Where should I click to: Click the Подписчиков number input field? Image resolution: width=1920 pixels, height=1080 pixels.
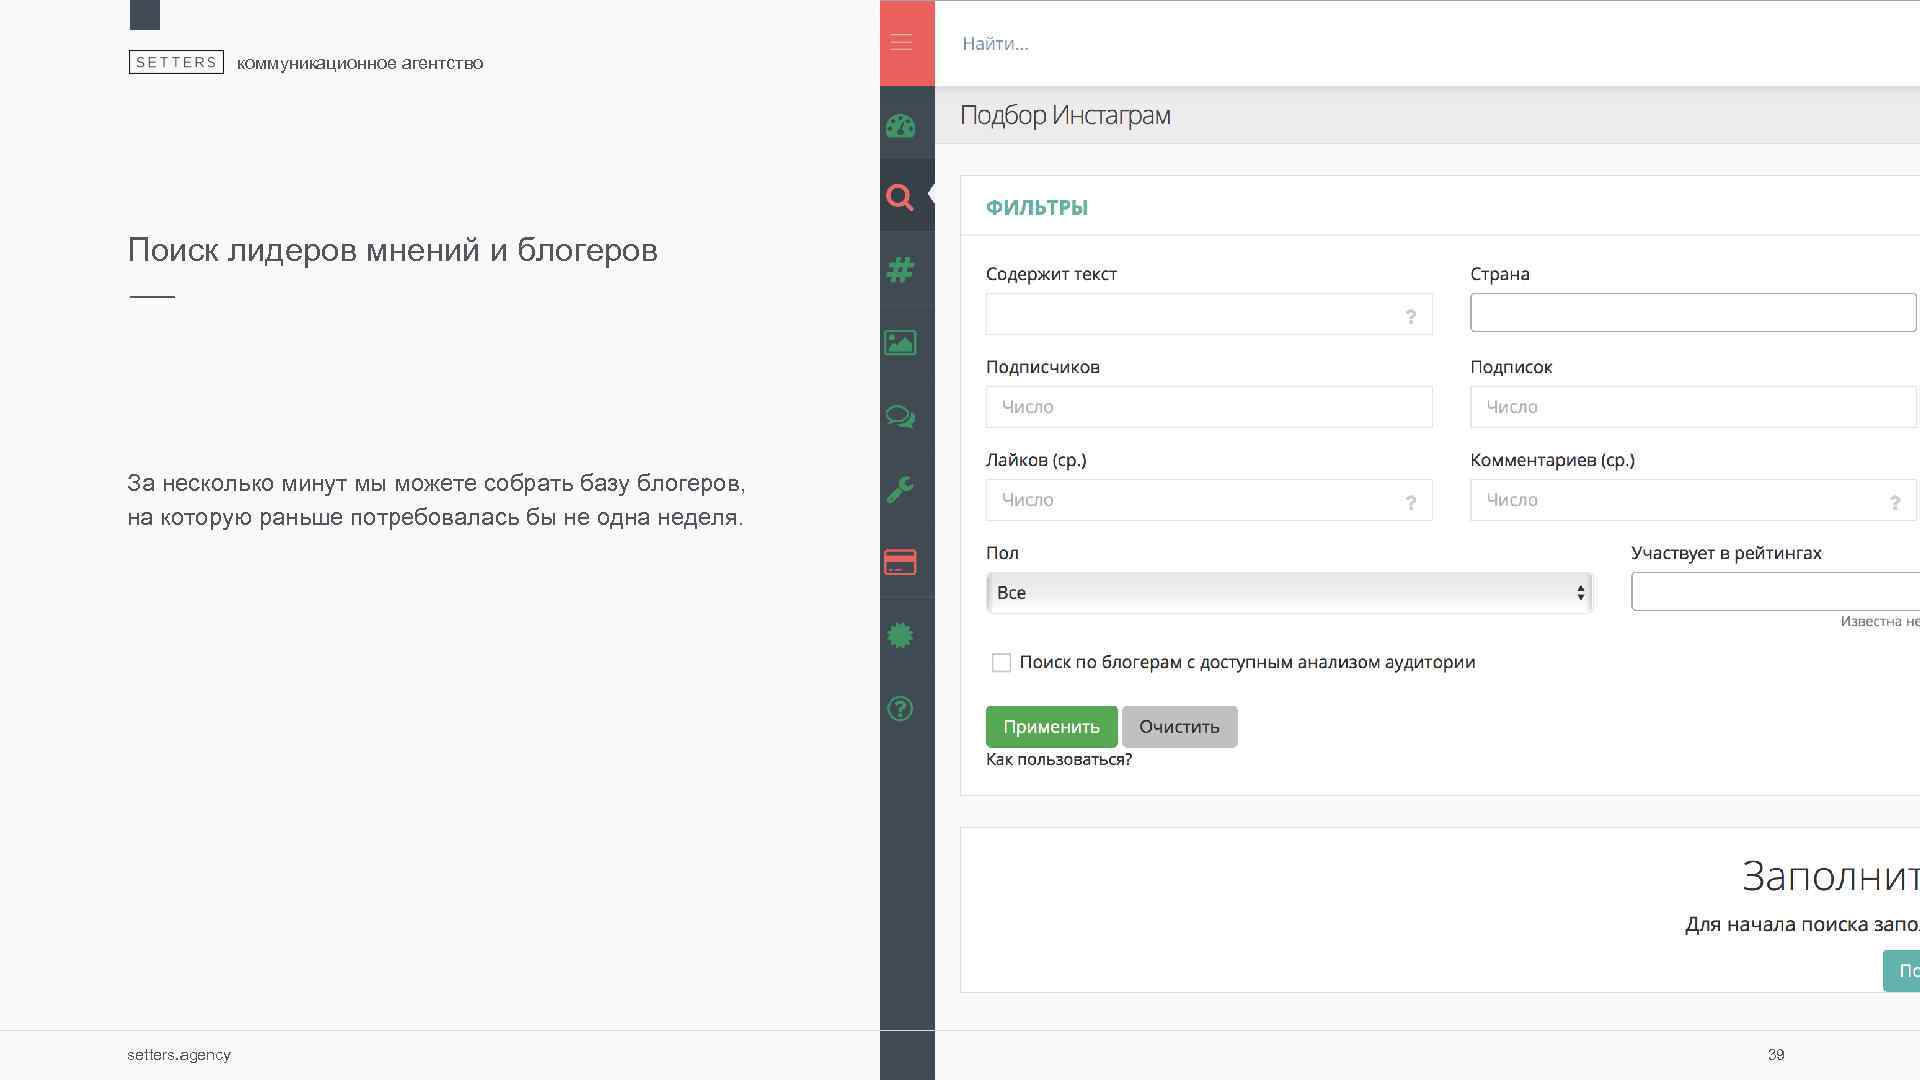[x=1208, y=407]
